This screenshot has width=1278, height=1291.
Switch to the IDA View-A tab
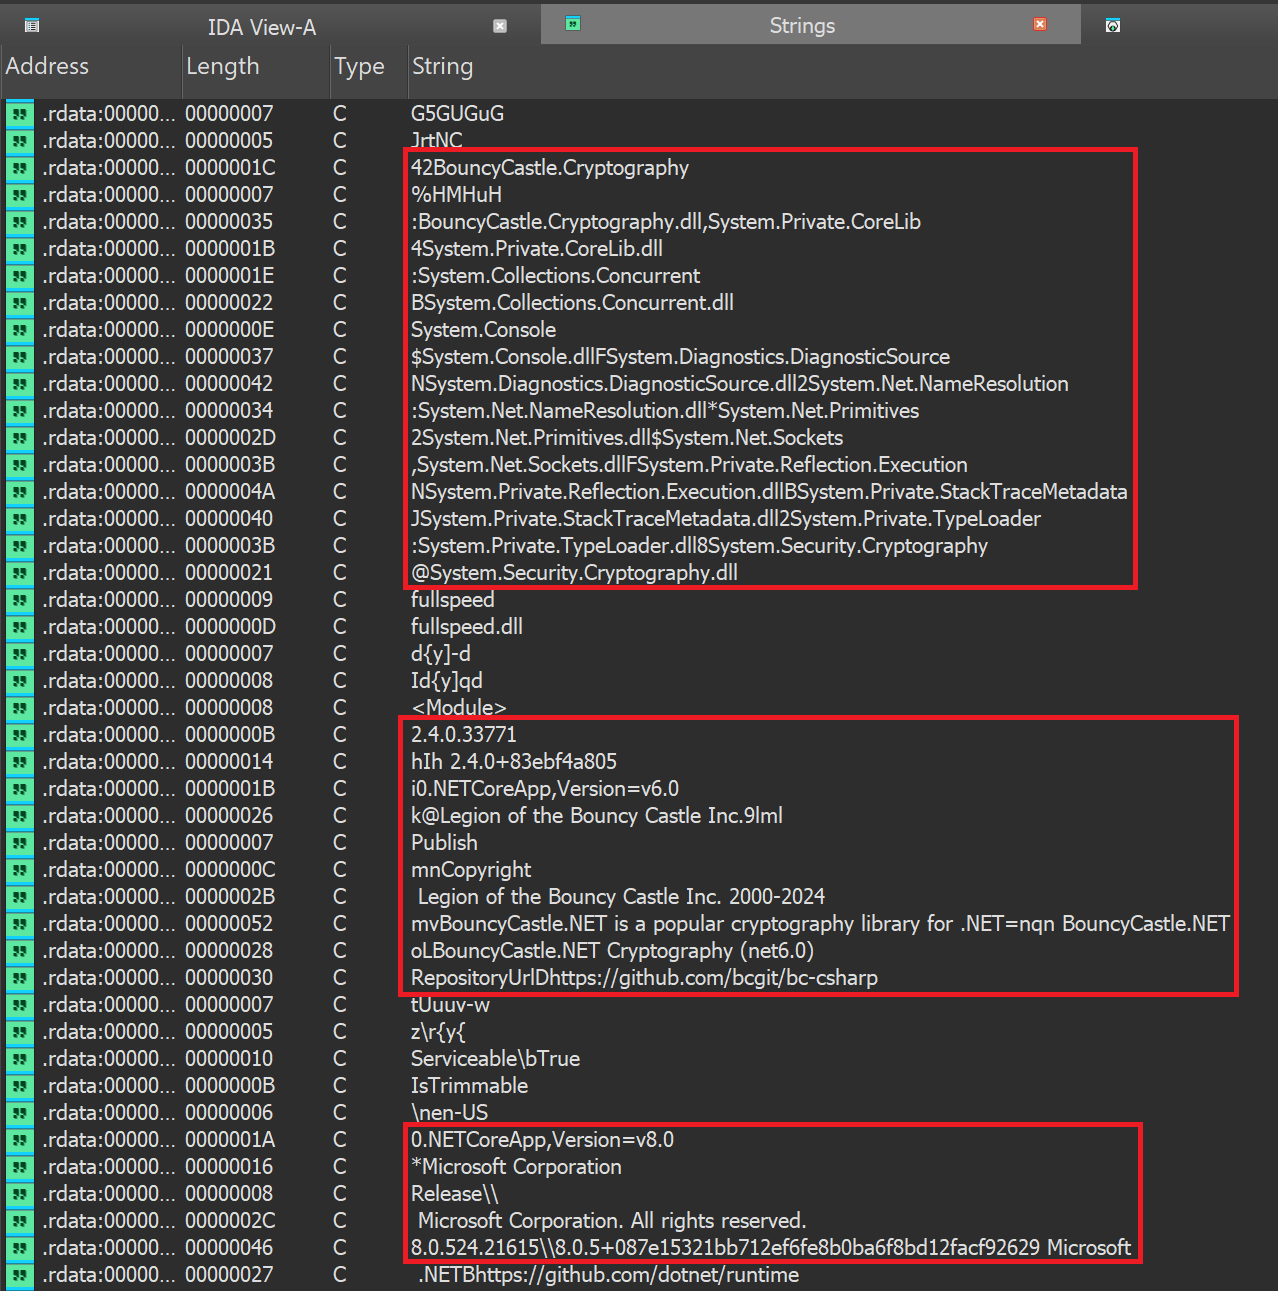262,27
